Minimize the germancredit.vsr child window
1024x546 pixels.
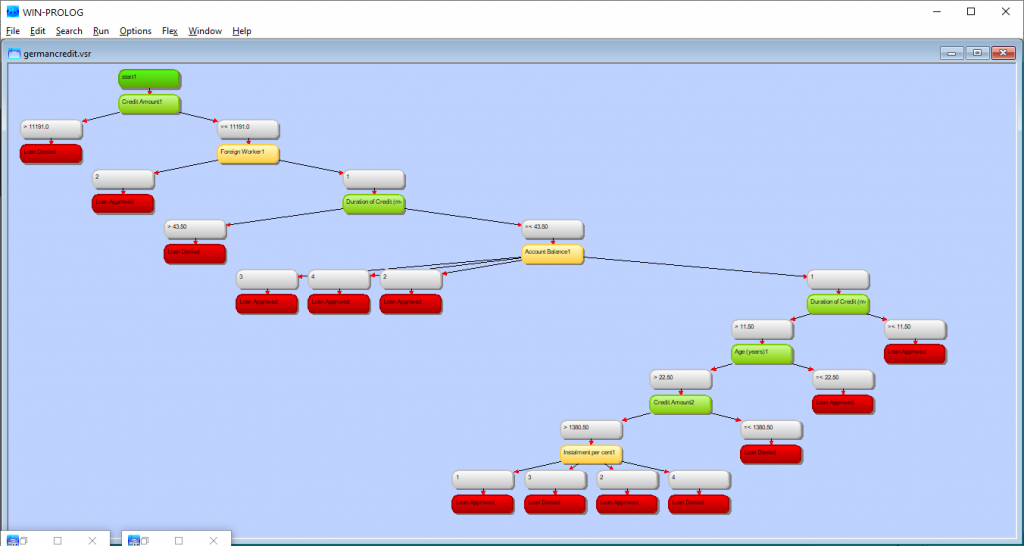[x=951, y=53]
